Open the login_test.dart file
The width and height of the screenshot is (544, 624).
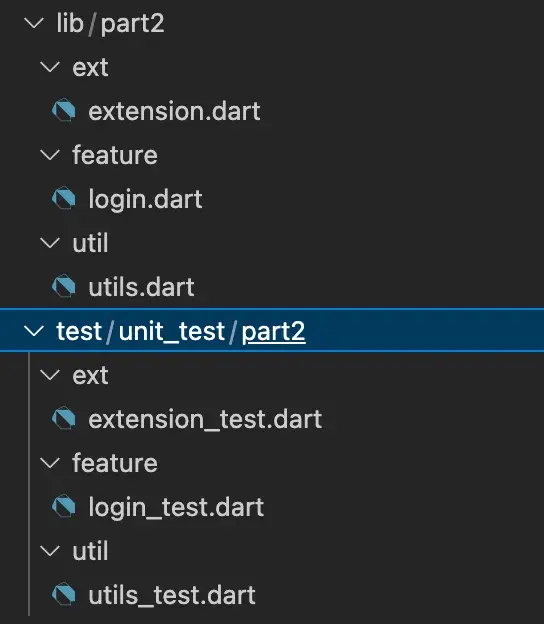(x=176, y=507)
